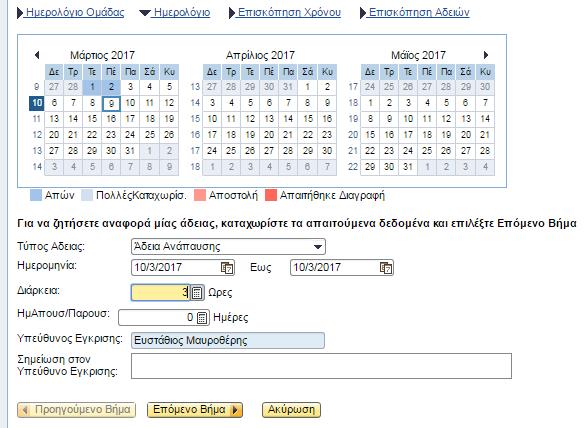This screenshot has width=587, height=428.
Task: Click the Απρίλιος 2017 month title
Action: [x=260, y=55]
